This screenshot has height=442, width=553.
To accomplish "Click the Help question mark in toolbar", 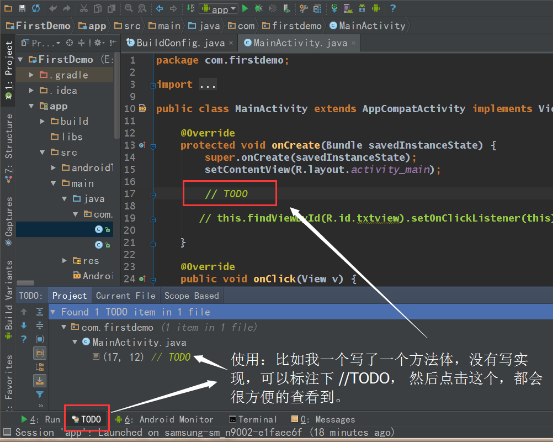I will pyautogui.click(x=393, y=8).
